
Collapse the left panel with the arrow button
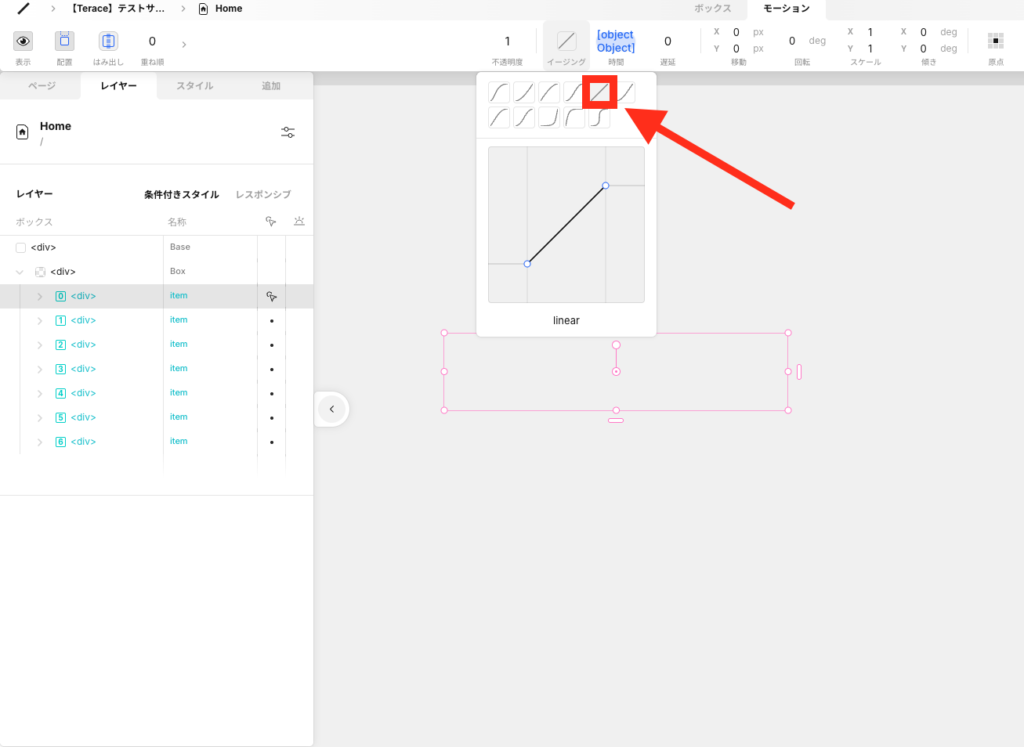[x=332, y=409]
